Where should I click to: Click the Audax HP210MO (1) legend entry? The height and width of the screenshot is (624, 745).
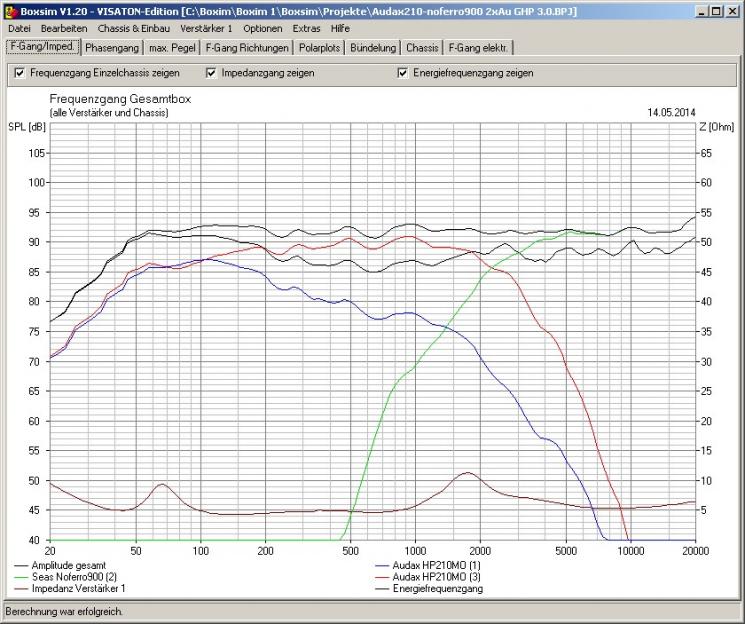(428, 566)
